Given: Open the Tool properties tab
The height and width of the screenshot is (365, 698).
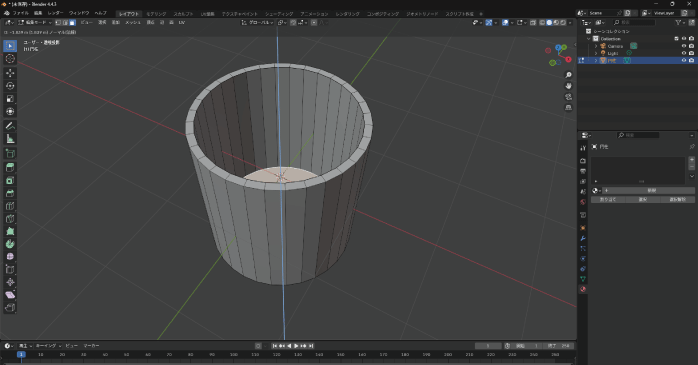Looking at the screenshot, I should pyautogui.click(x=583, y=148).
